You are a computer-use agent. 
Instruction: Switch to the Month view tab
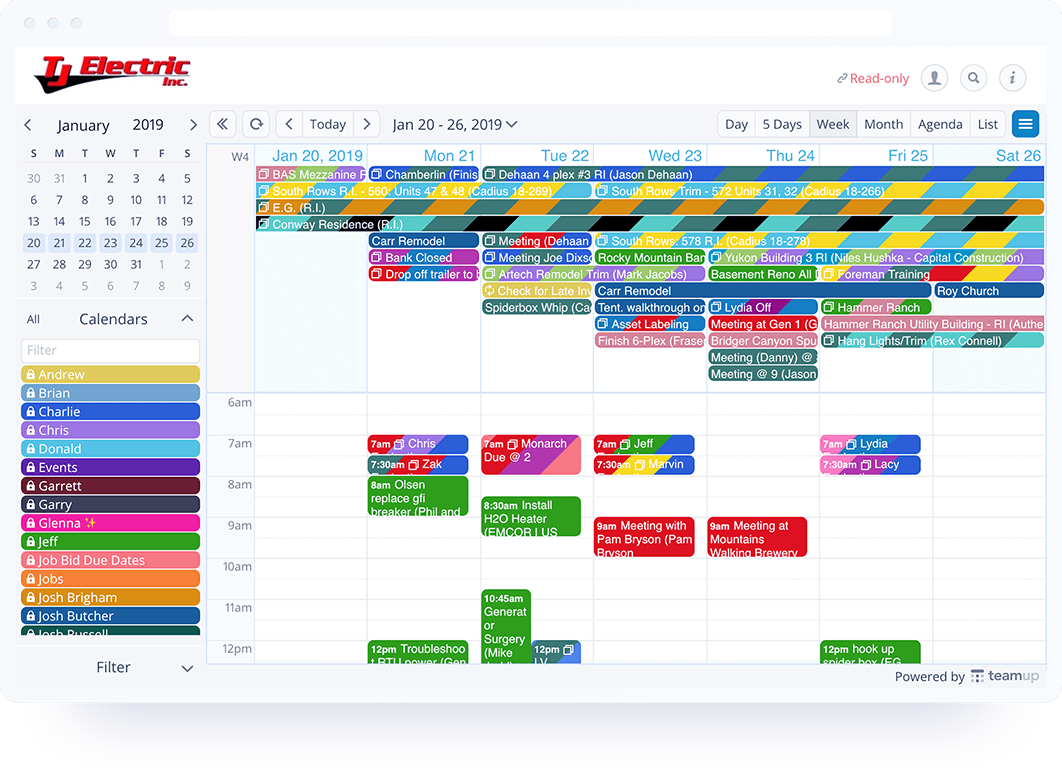pyautogui.click(x=883, y=124)
